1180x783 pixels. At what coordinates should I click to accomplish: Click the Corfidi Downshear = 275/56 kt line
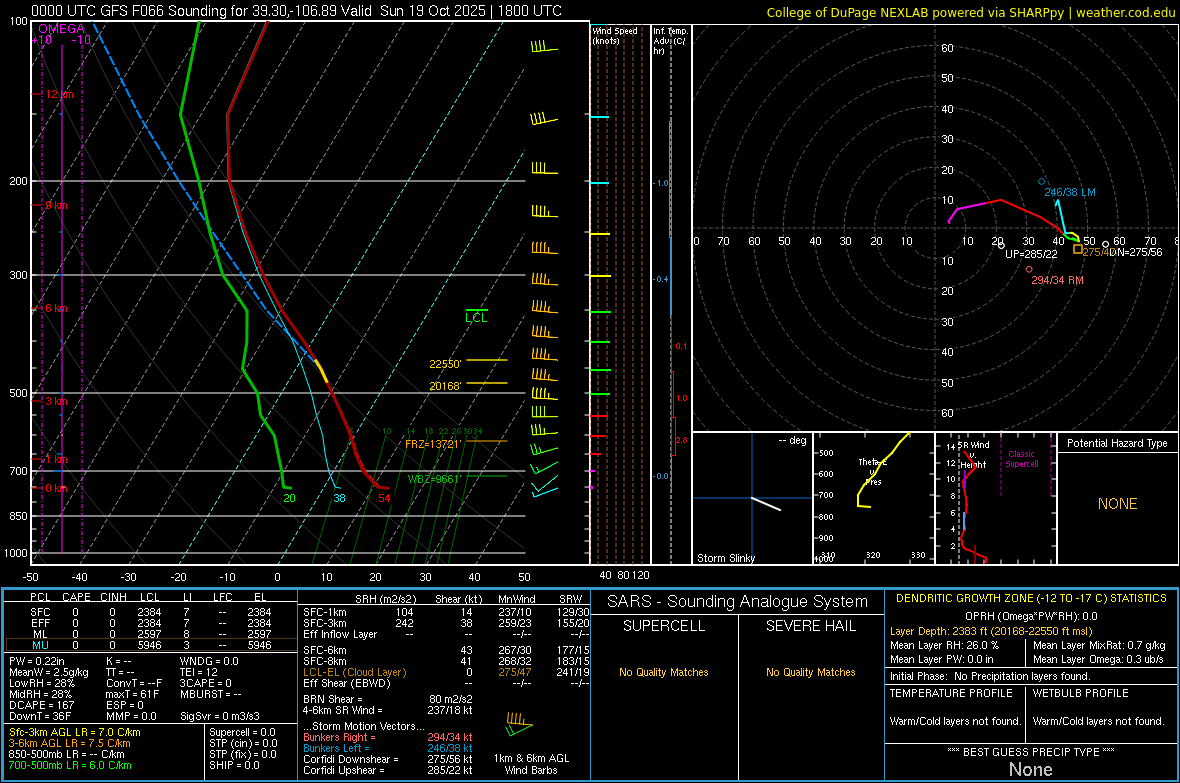[x=388, y=759]
